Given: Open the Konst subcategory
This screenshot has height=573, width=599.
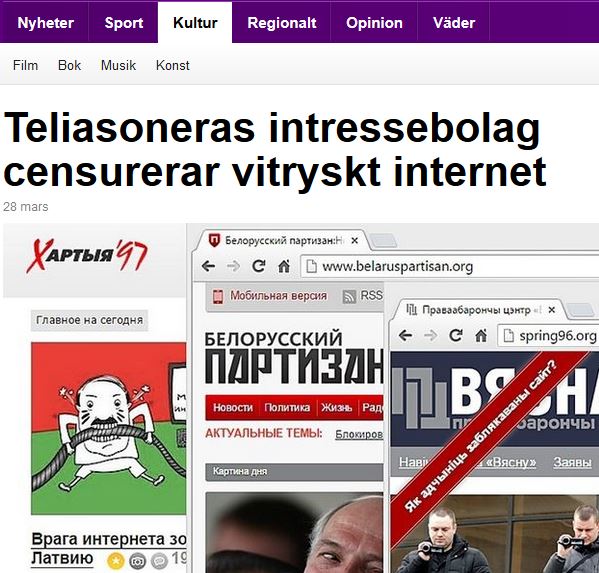Looking at the screenshot, I should tap(172, 65).
